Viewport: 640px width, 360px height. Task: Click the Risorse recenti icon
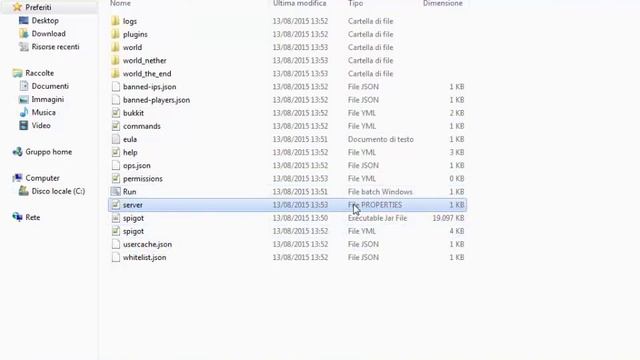click(x=24, y=47)
